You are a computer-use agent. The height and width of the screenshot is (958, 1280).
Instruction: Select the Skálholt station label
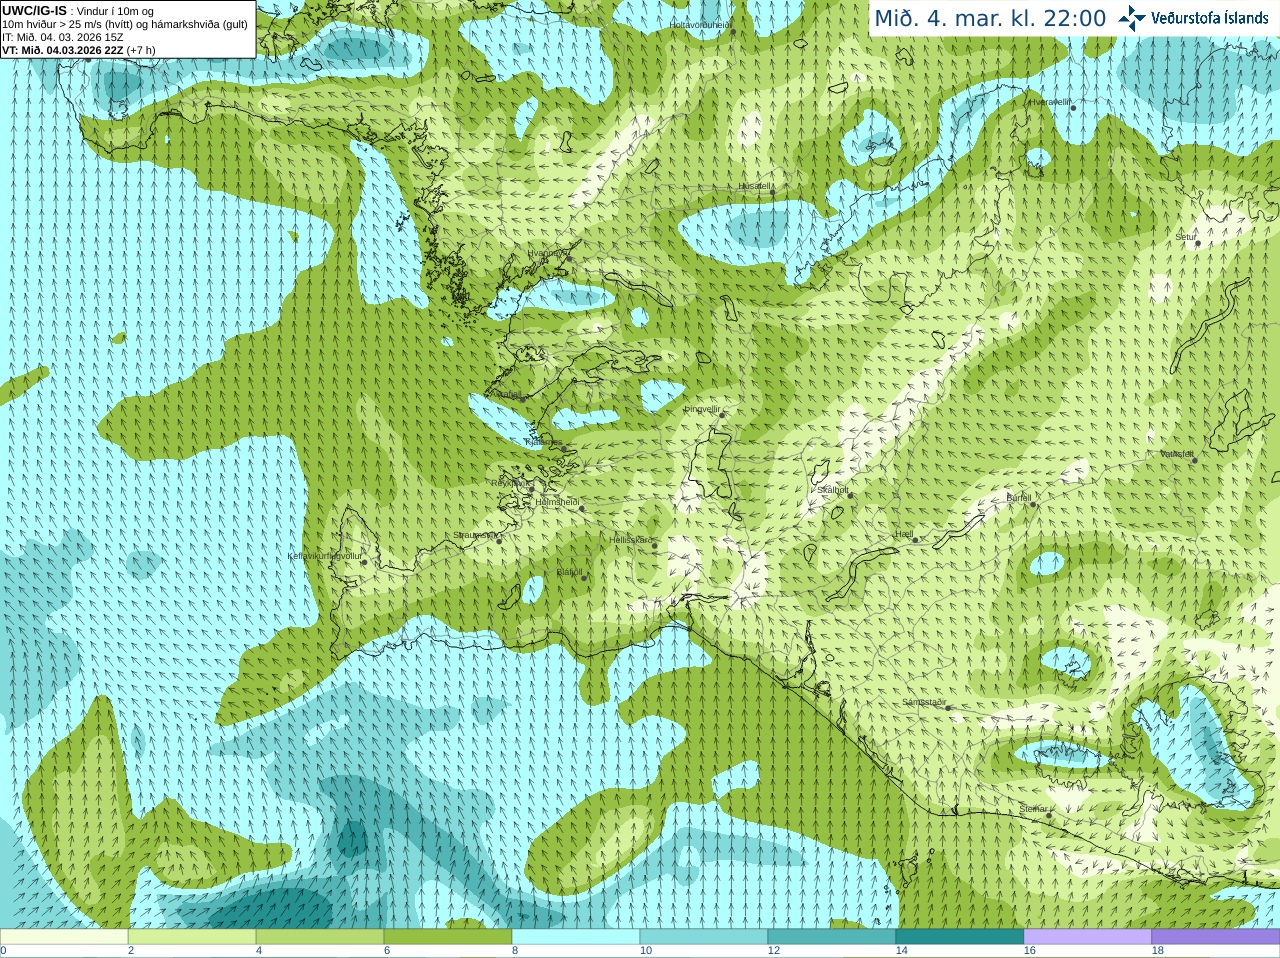[x=833, y=490]
